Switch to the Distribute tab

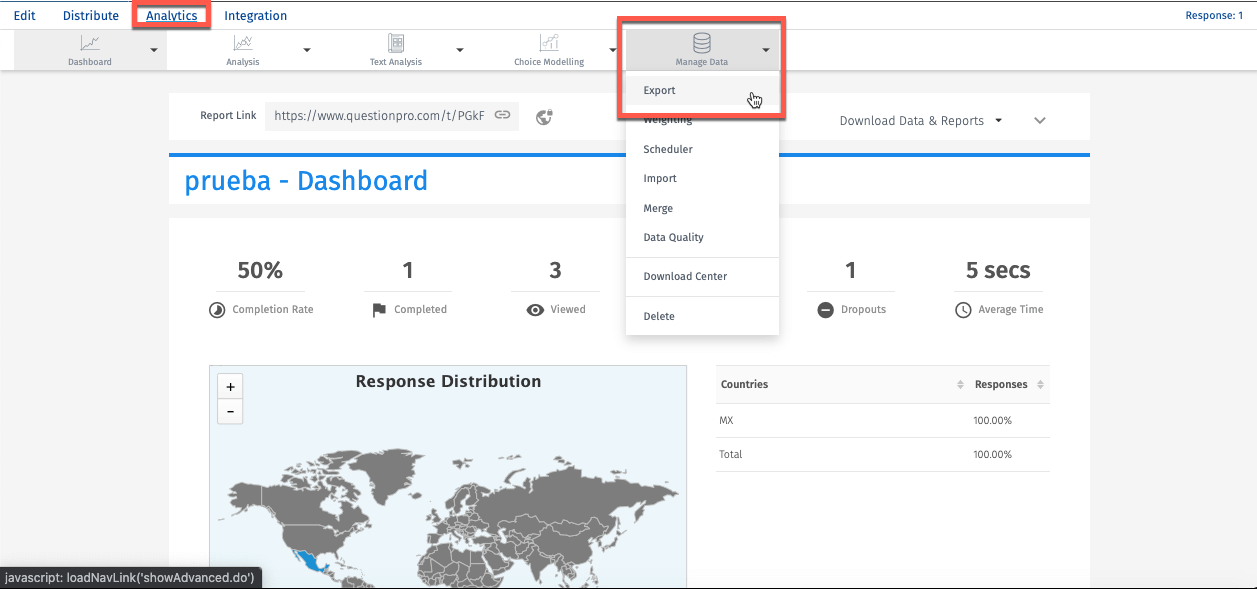point(91,15)
